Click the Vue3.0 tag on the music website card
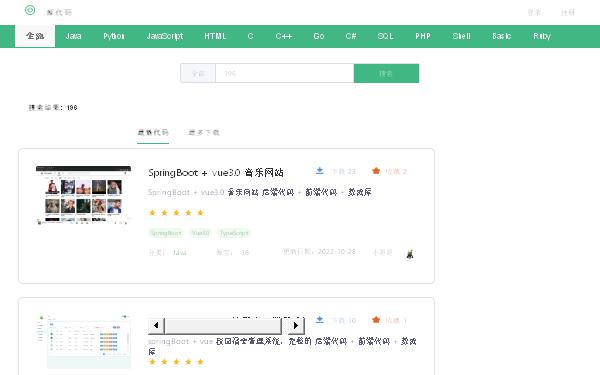The height and width of the screenshot is (375, 600). [x=201, y=233]
